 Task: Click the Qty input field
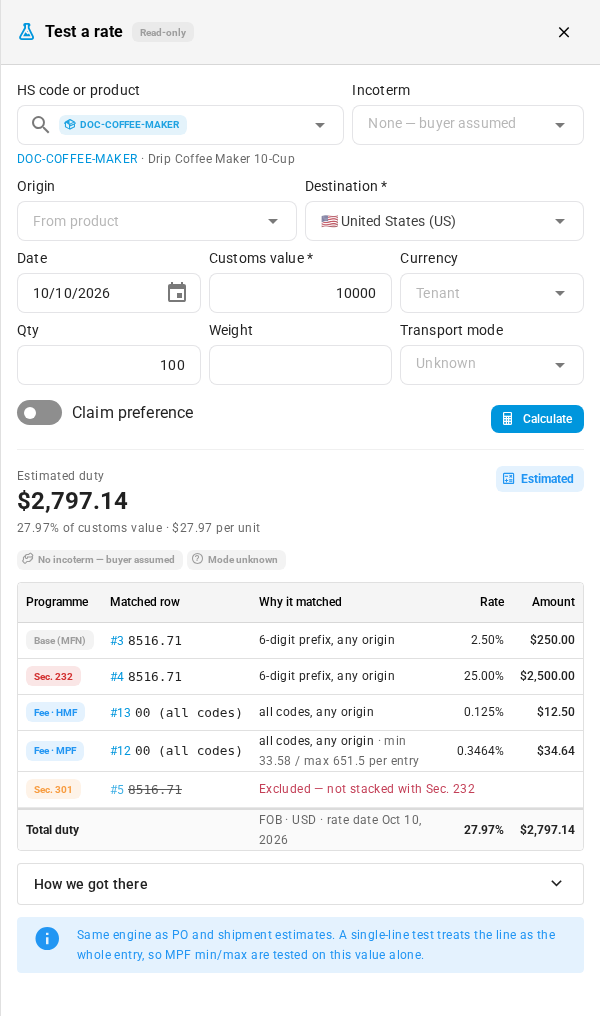click(x=109, y=365)
